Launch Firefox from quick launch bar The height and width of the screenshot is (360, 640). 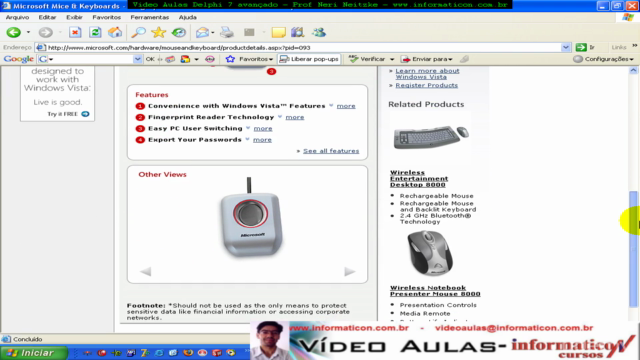(x=188, y=353)
